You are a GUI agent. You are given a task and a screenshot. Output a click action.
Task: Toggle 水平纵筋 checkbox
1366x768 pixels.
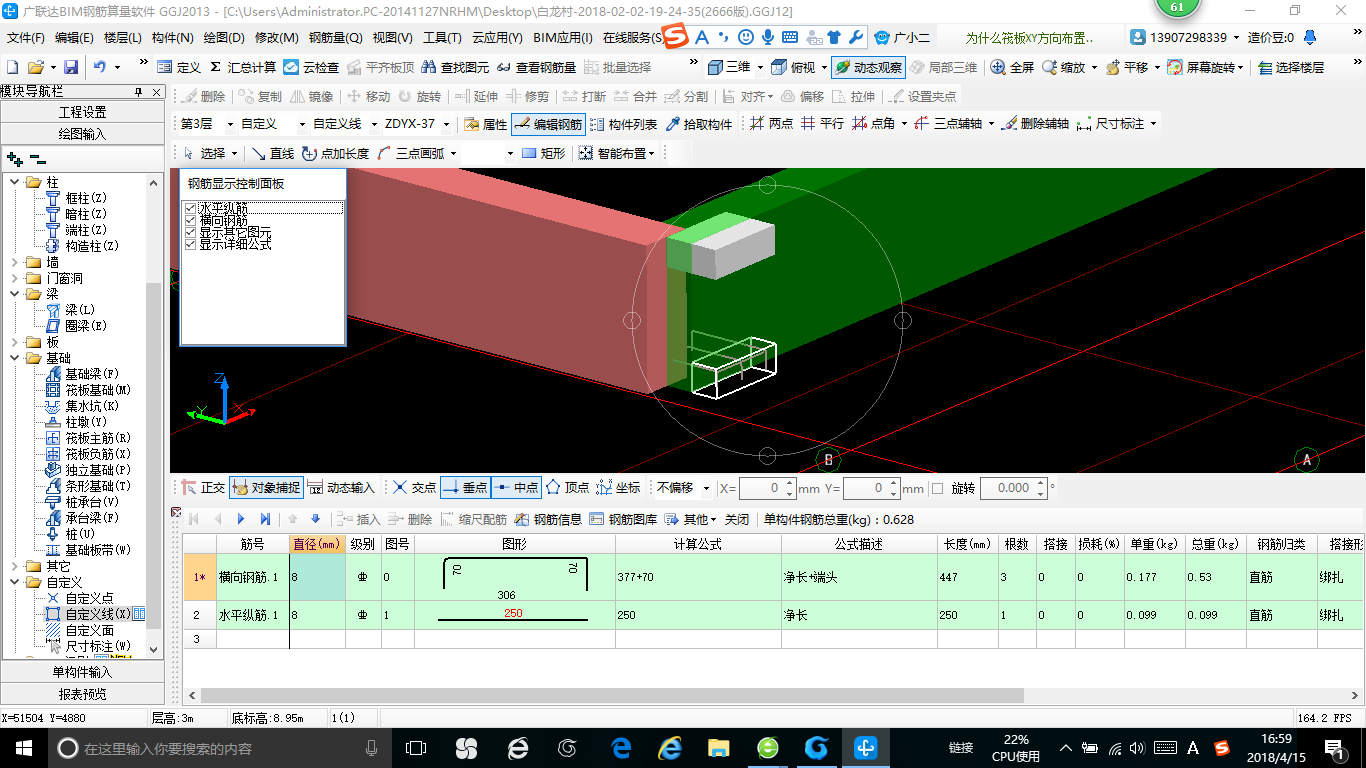point(191,208)
